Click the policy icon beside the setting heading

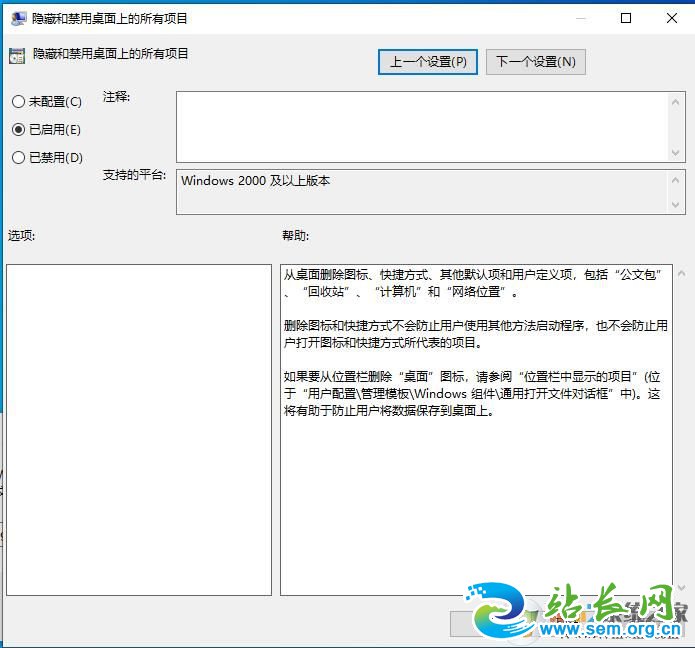point(17,55)
